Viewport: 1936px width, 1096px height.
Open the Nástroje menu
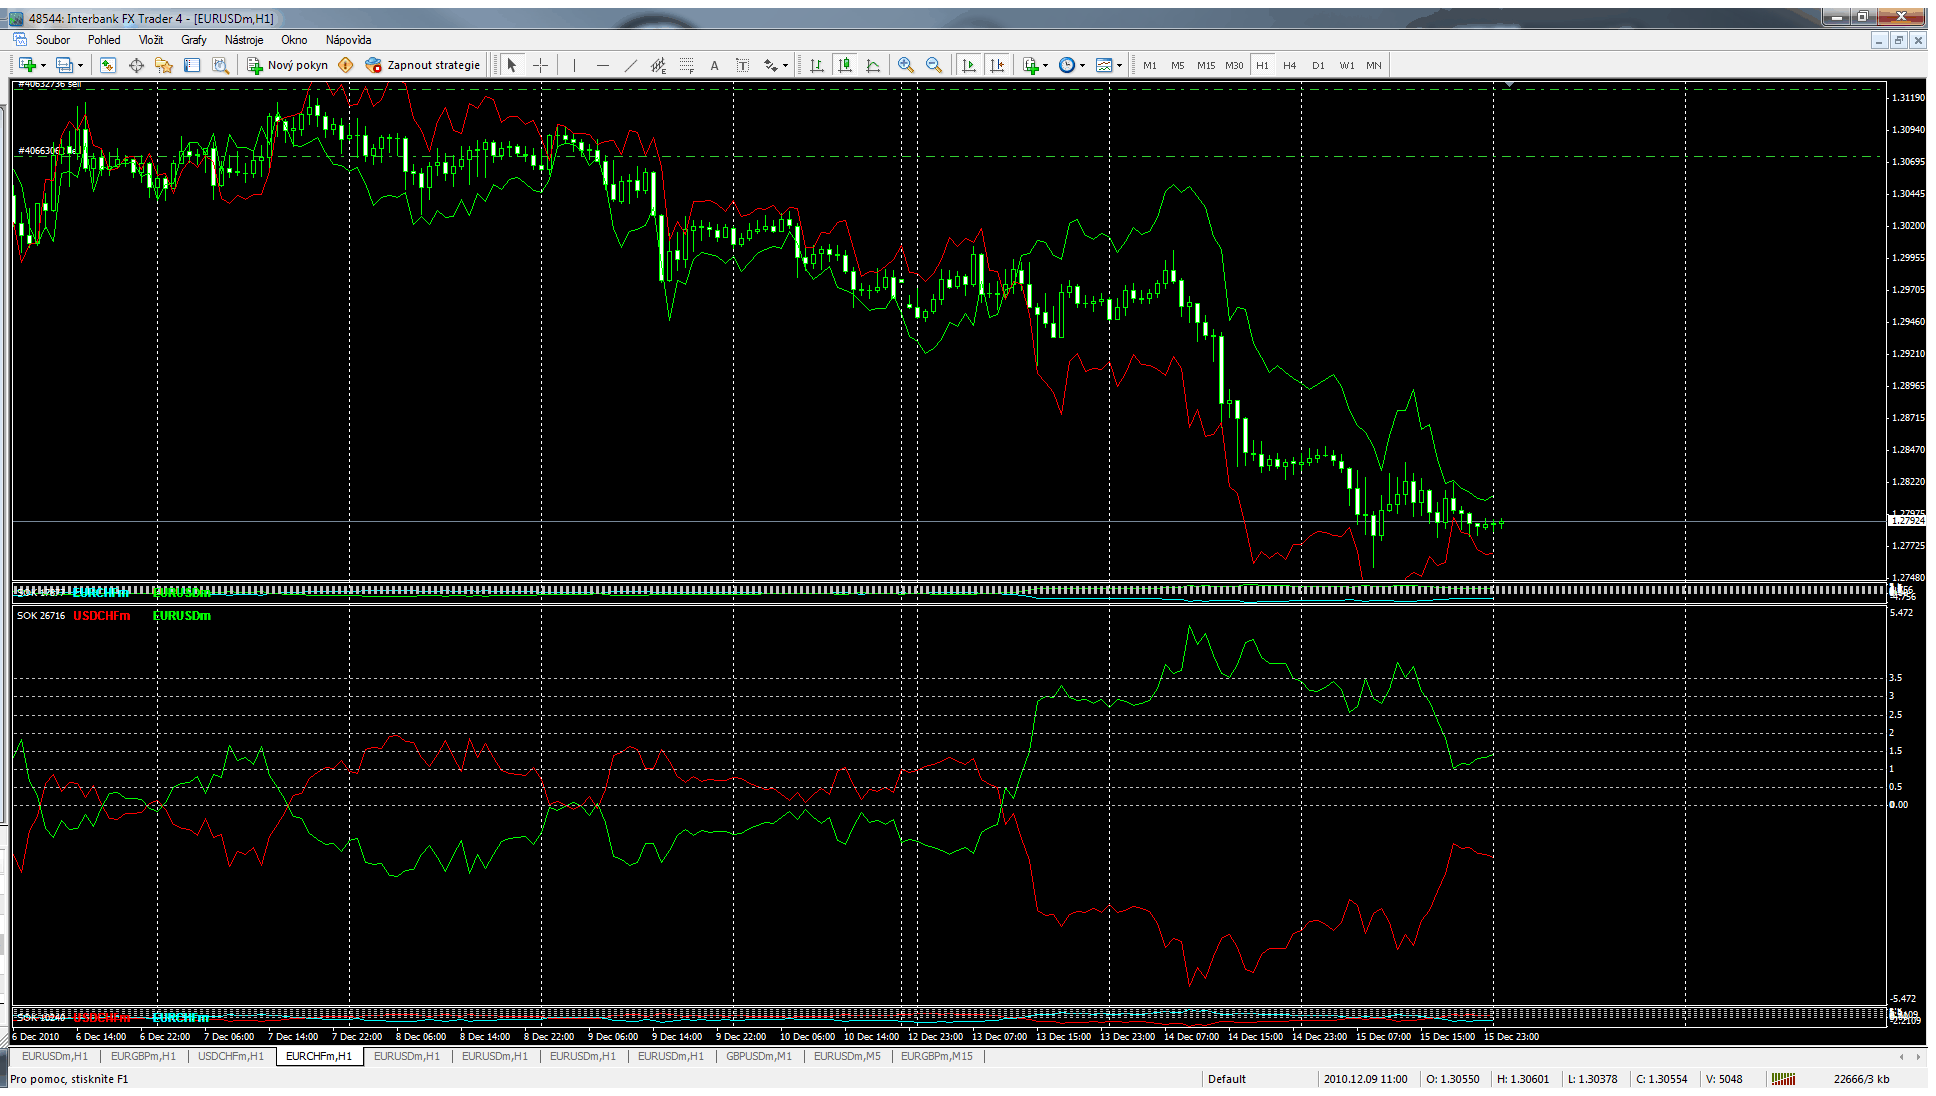pos(243,40)
